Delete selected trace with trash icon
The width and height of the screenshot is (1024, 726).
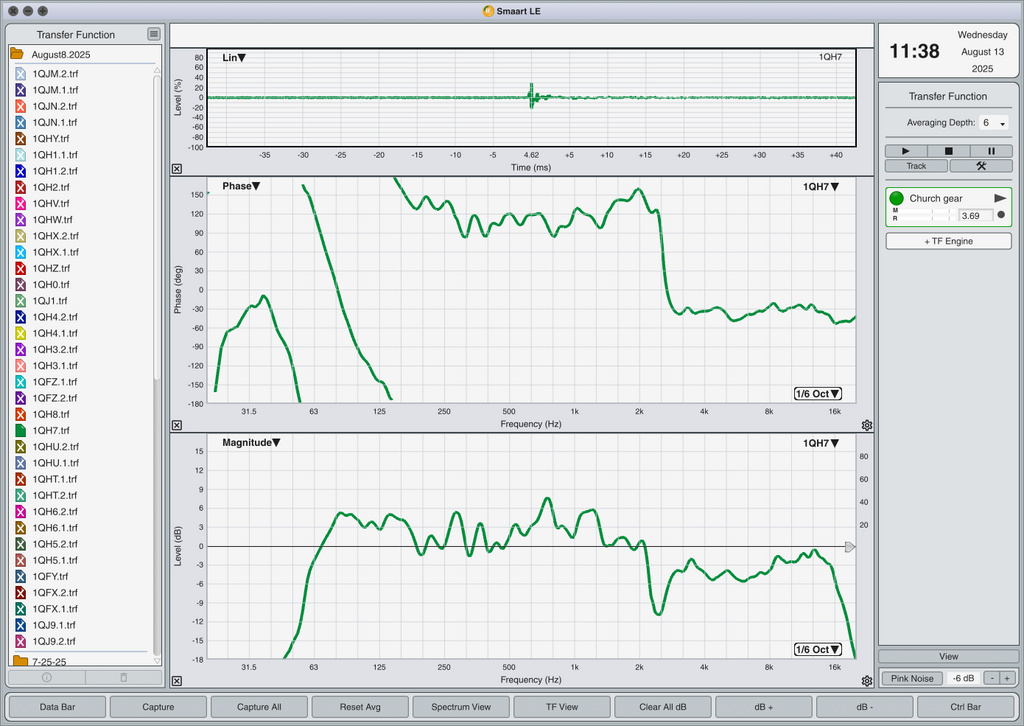click(x=123, y=677)
